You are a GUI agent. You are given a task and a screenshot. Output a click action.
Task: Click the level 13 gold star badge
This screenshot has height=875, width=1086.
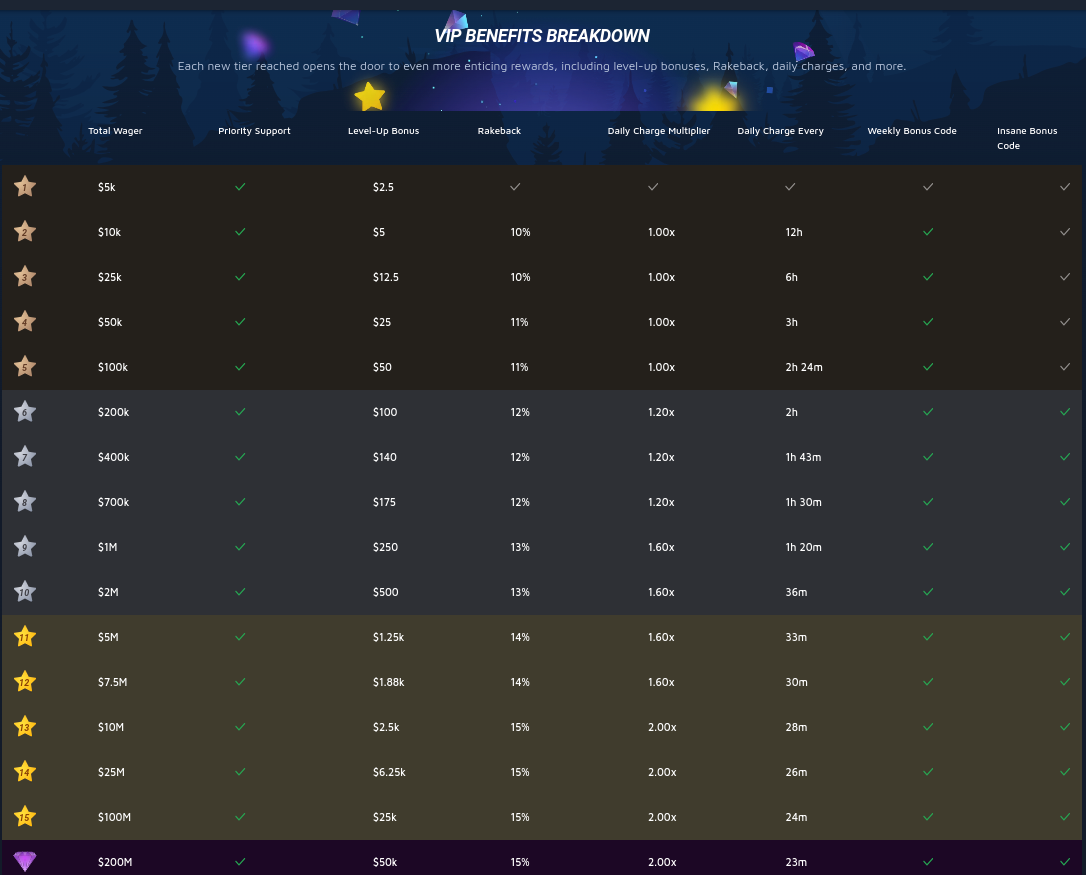25,726
